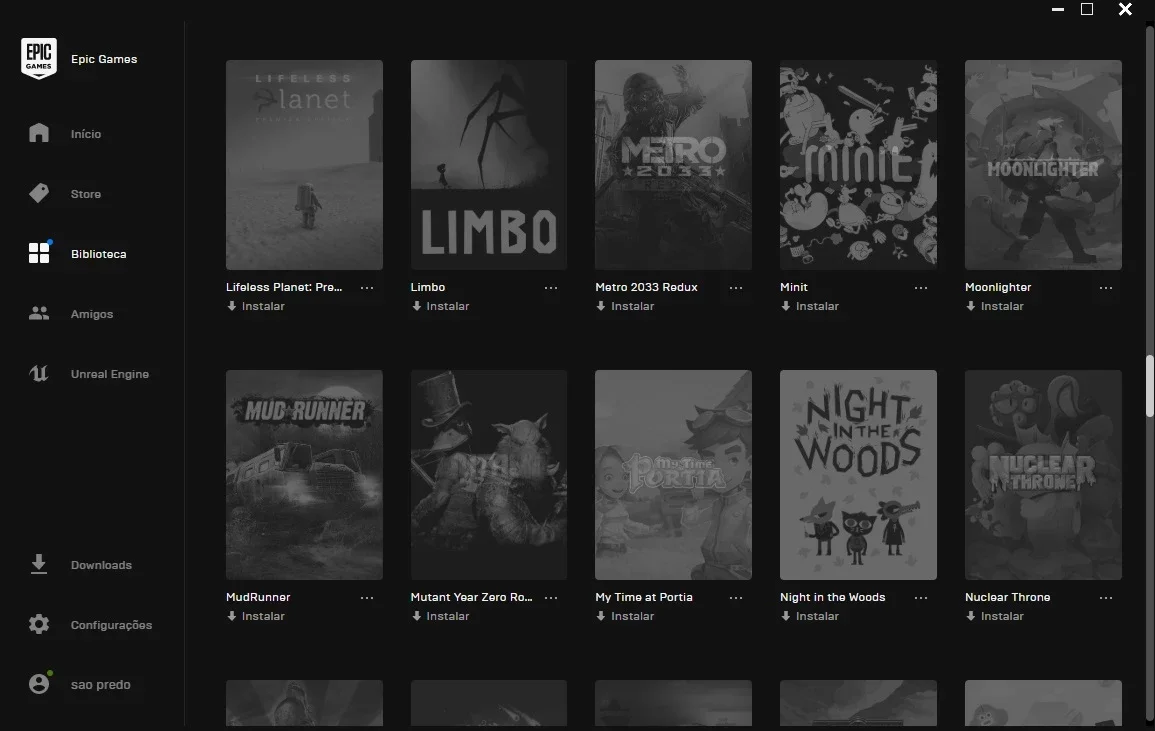Select the Biblioteca grid icon
Screen dimensions: 1155x731
click(38, 253)
